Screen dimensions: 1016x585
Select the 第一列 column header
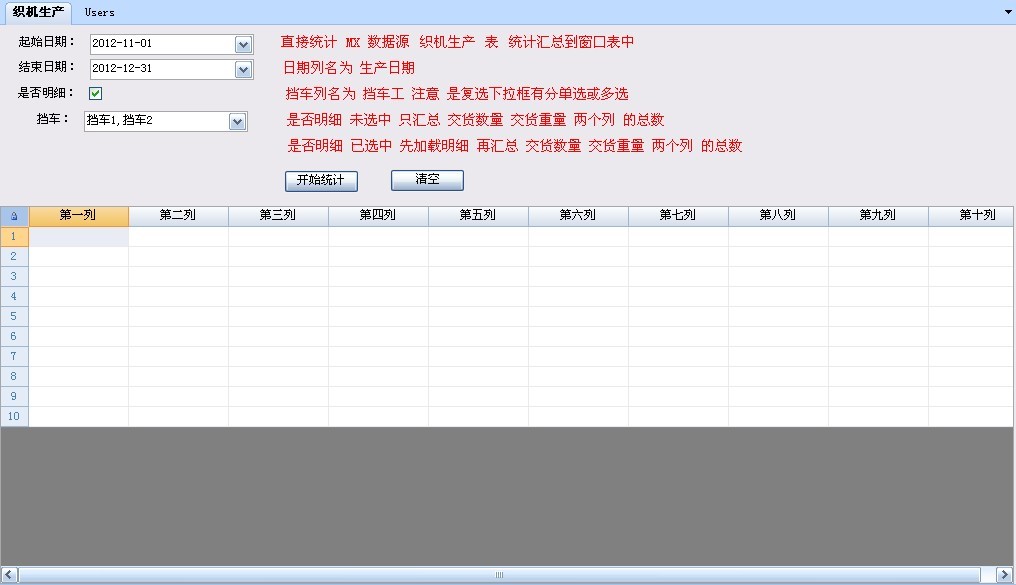pos(78,216)
